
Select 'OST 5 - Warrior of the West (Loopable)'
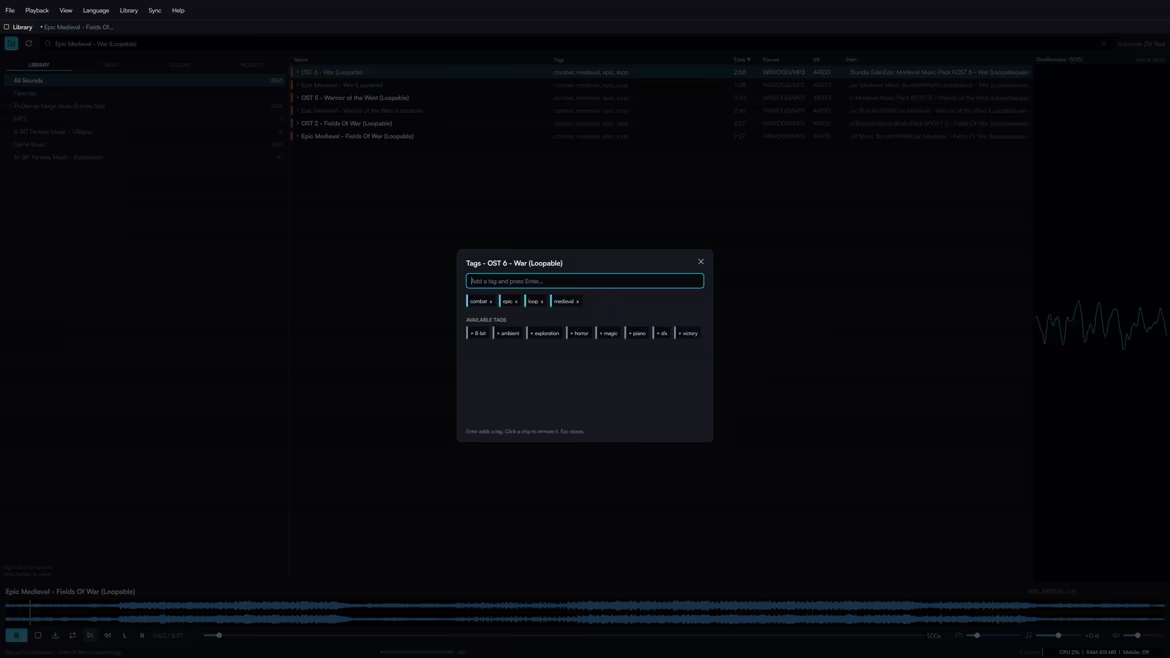point(355,98)
